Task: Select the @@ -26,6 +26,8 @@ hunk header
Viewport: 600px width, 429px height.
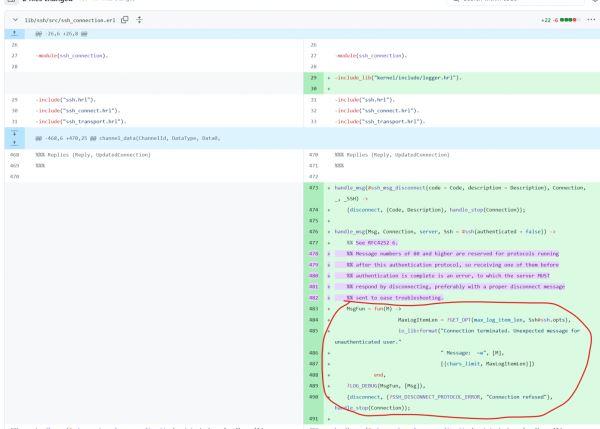Action: pos(62,34)
